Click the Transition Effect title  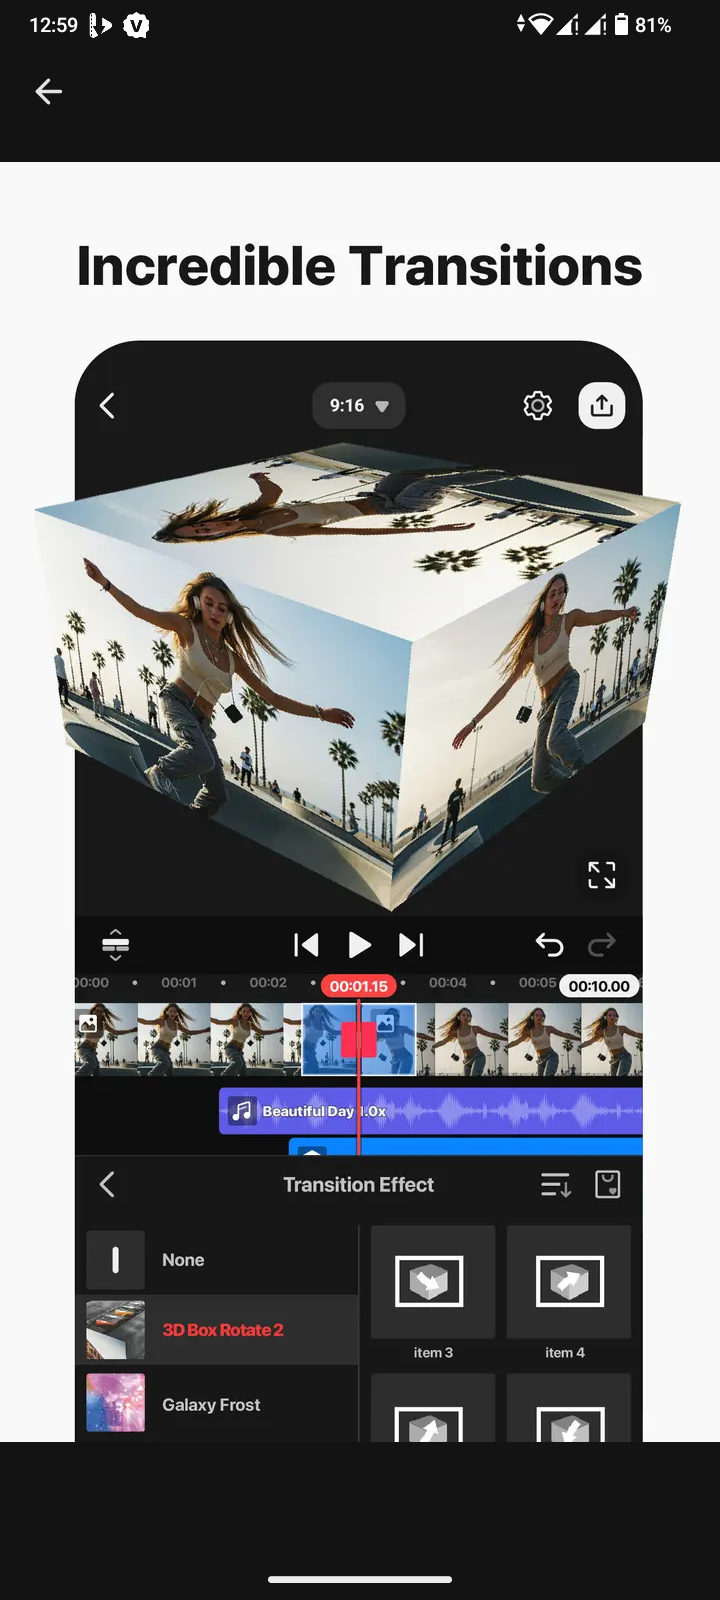click(359, 1185)
